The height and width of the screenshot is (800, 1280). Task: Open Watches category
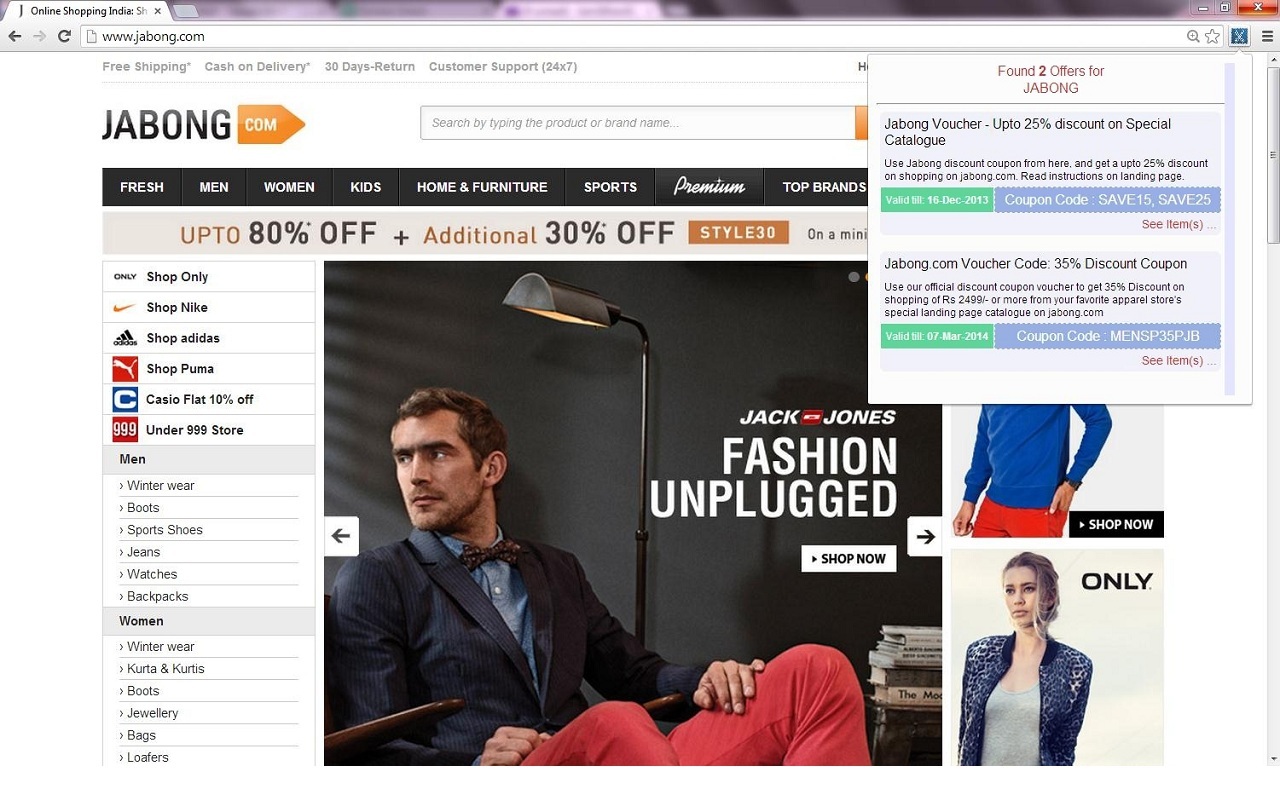[151, 574]
